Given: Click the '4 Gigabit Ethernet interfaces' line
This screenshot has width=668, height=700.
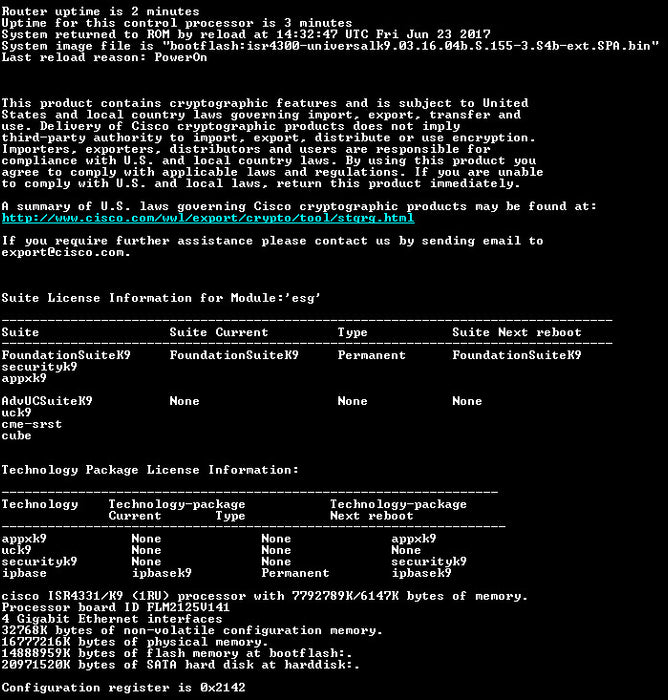Looking at the screenshot, I should [x=112, y=619].
